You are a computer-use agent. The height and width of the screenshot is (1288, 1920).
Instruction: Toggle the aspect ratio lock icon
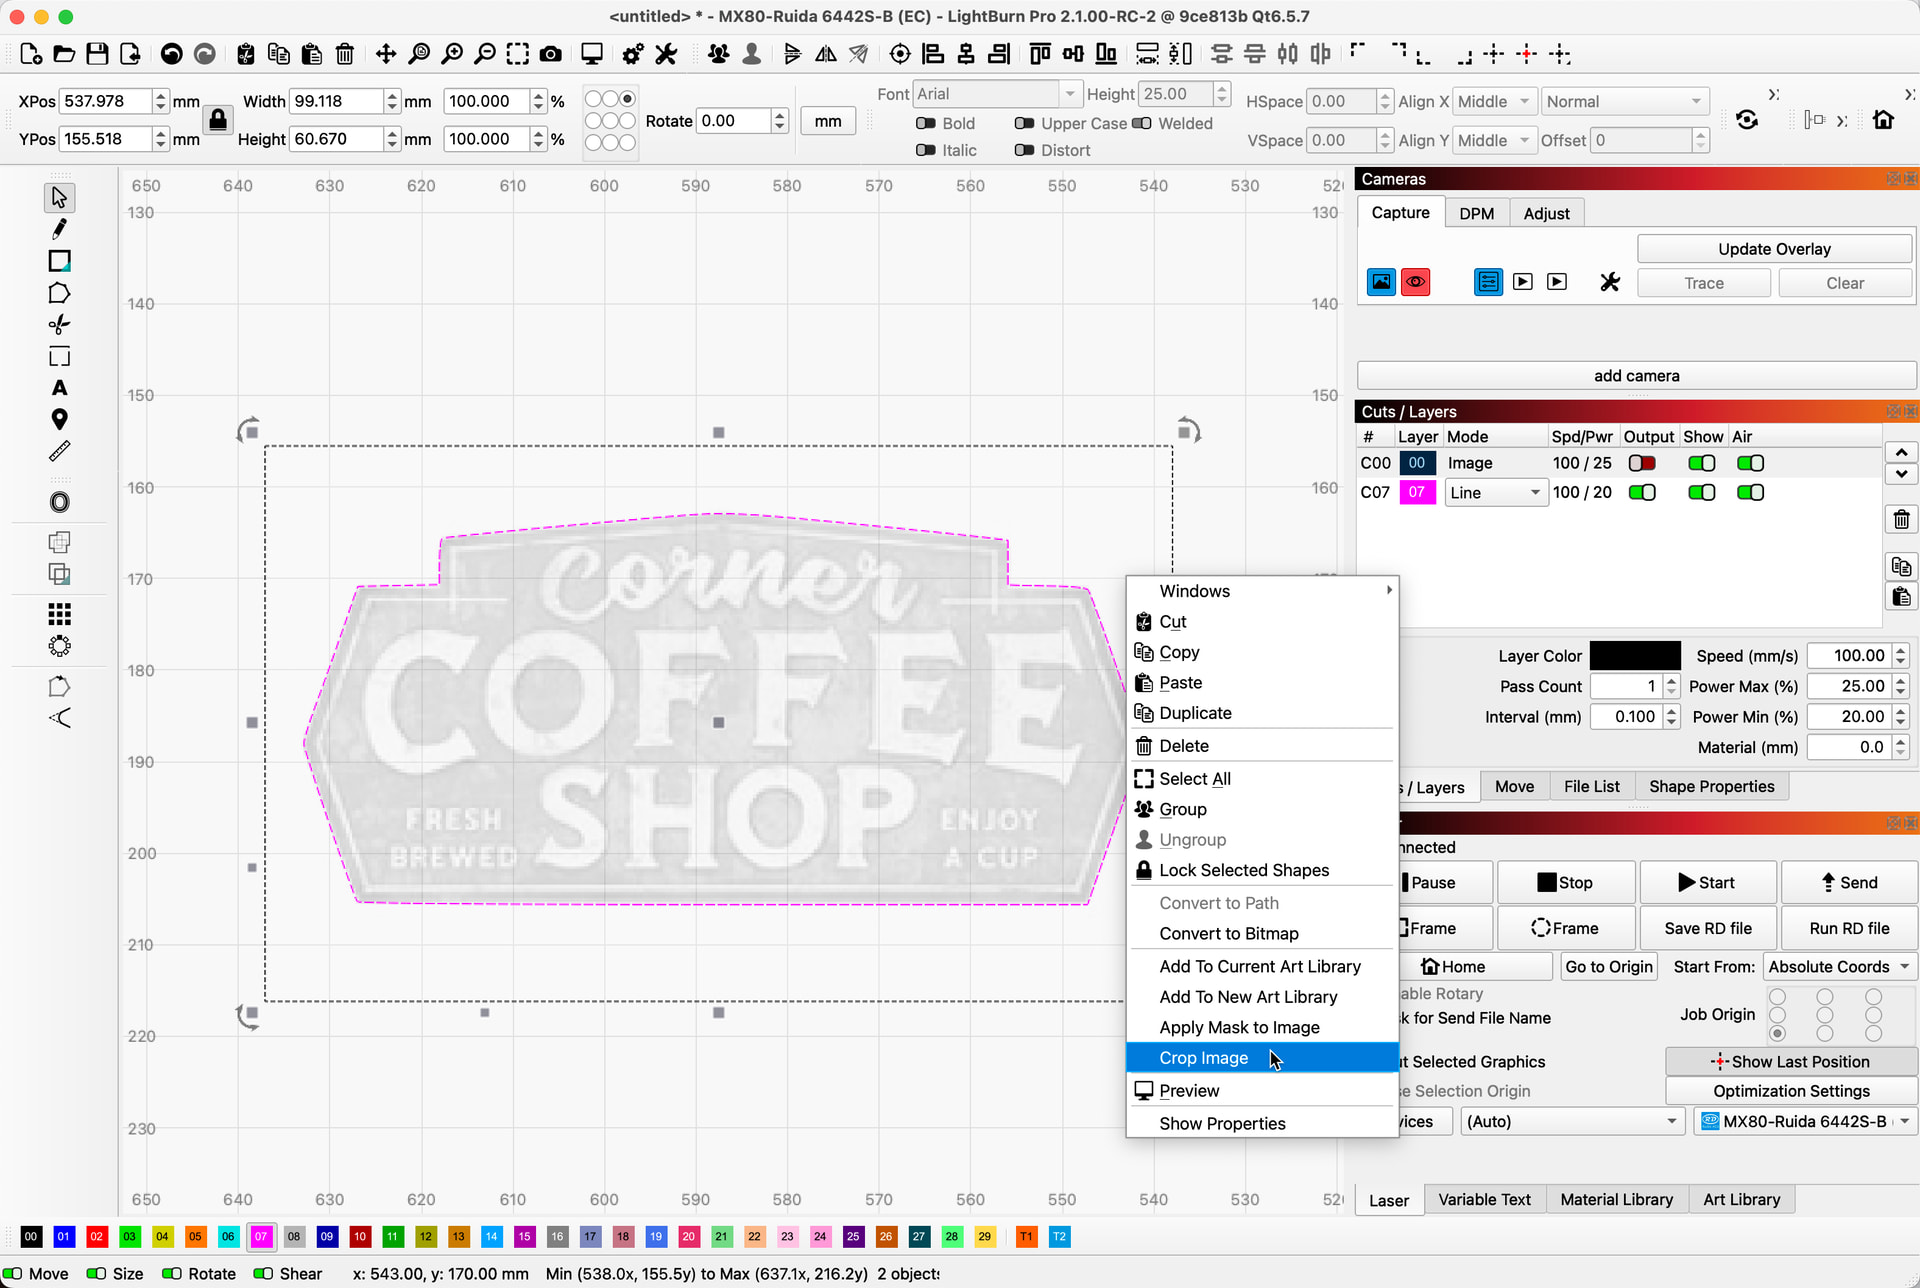pyautogui.click(x=217, y=120)
